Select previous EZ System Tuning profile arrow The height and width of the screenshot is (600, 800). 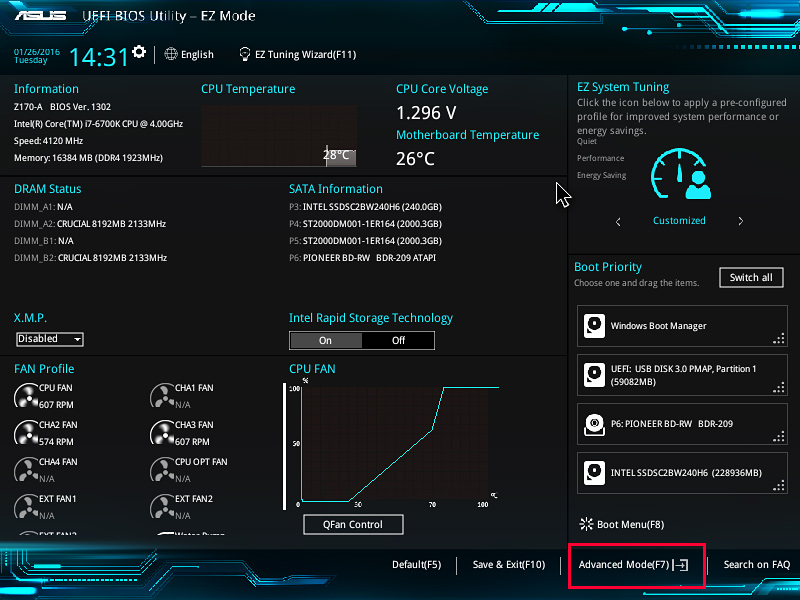tap(618, 221)
